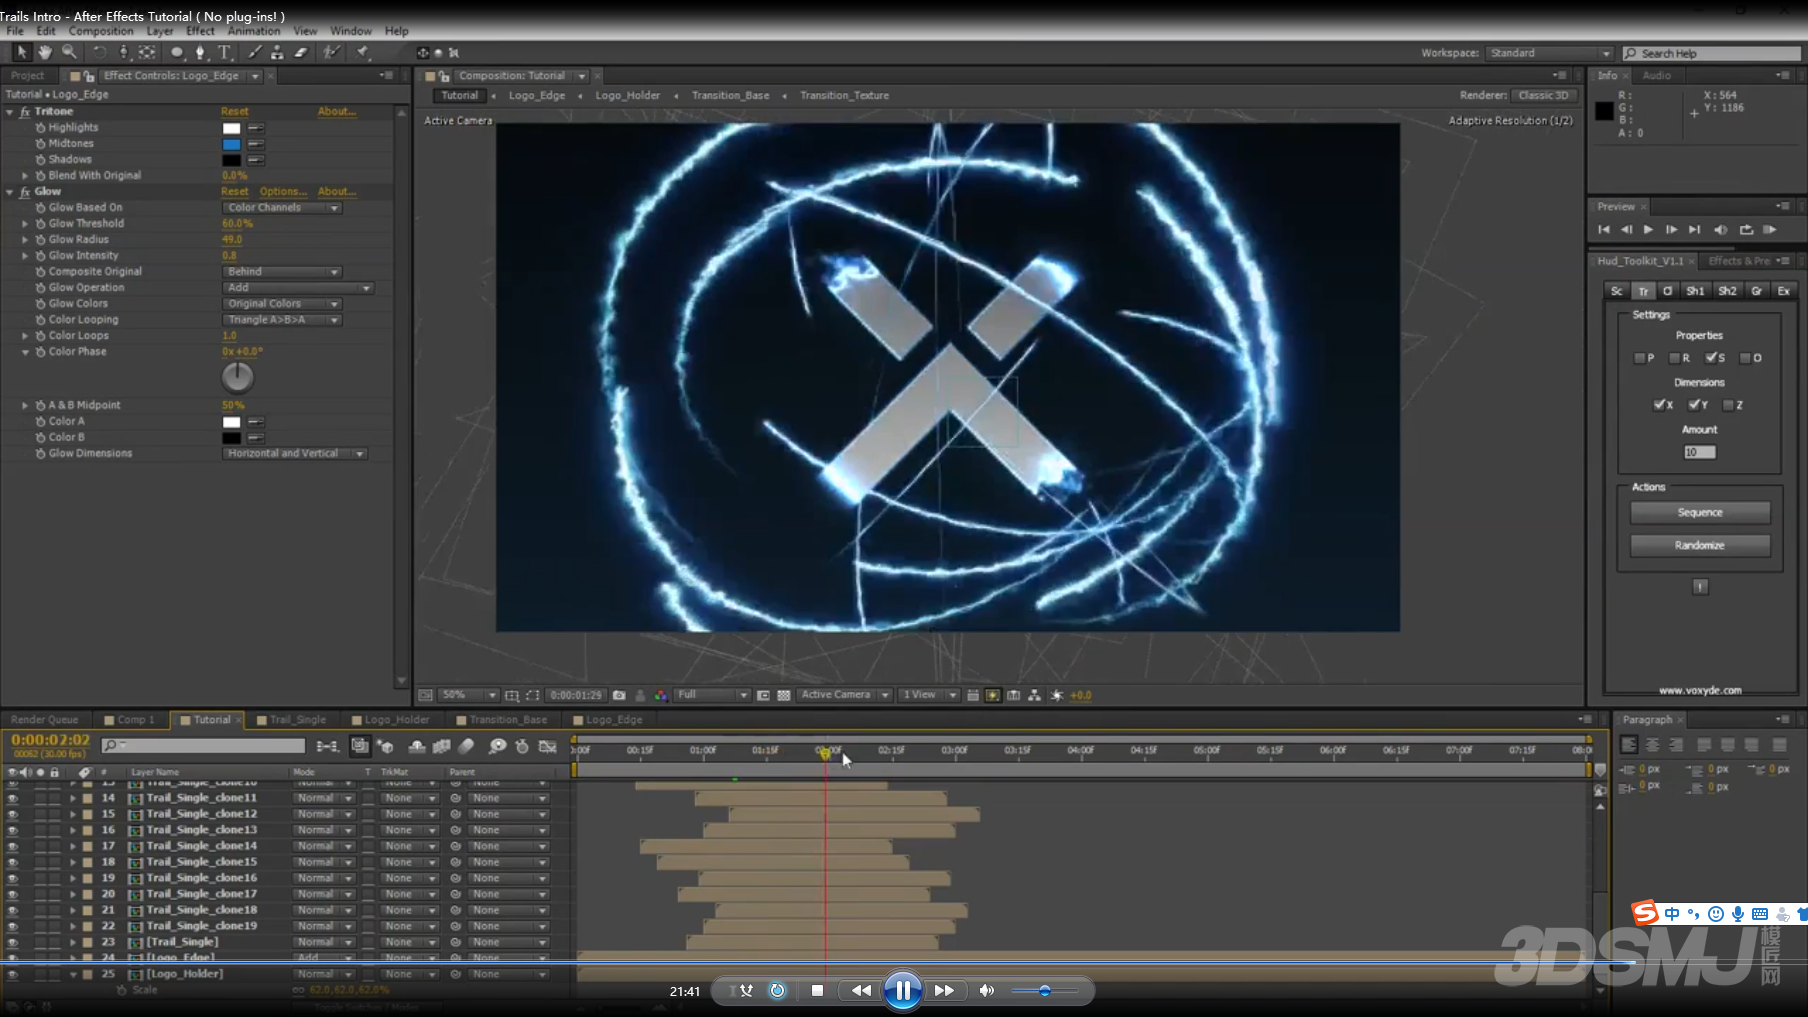
Task: Reset the Glow effect
Action: (234, 192)
